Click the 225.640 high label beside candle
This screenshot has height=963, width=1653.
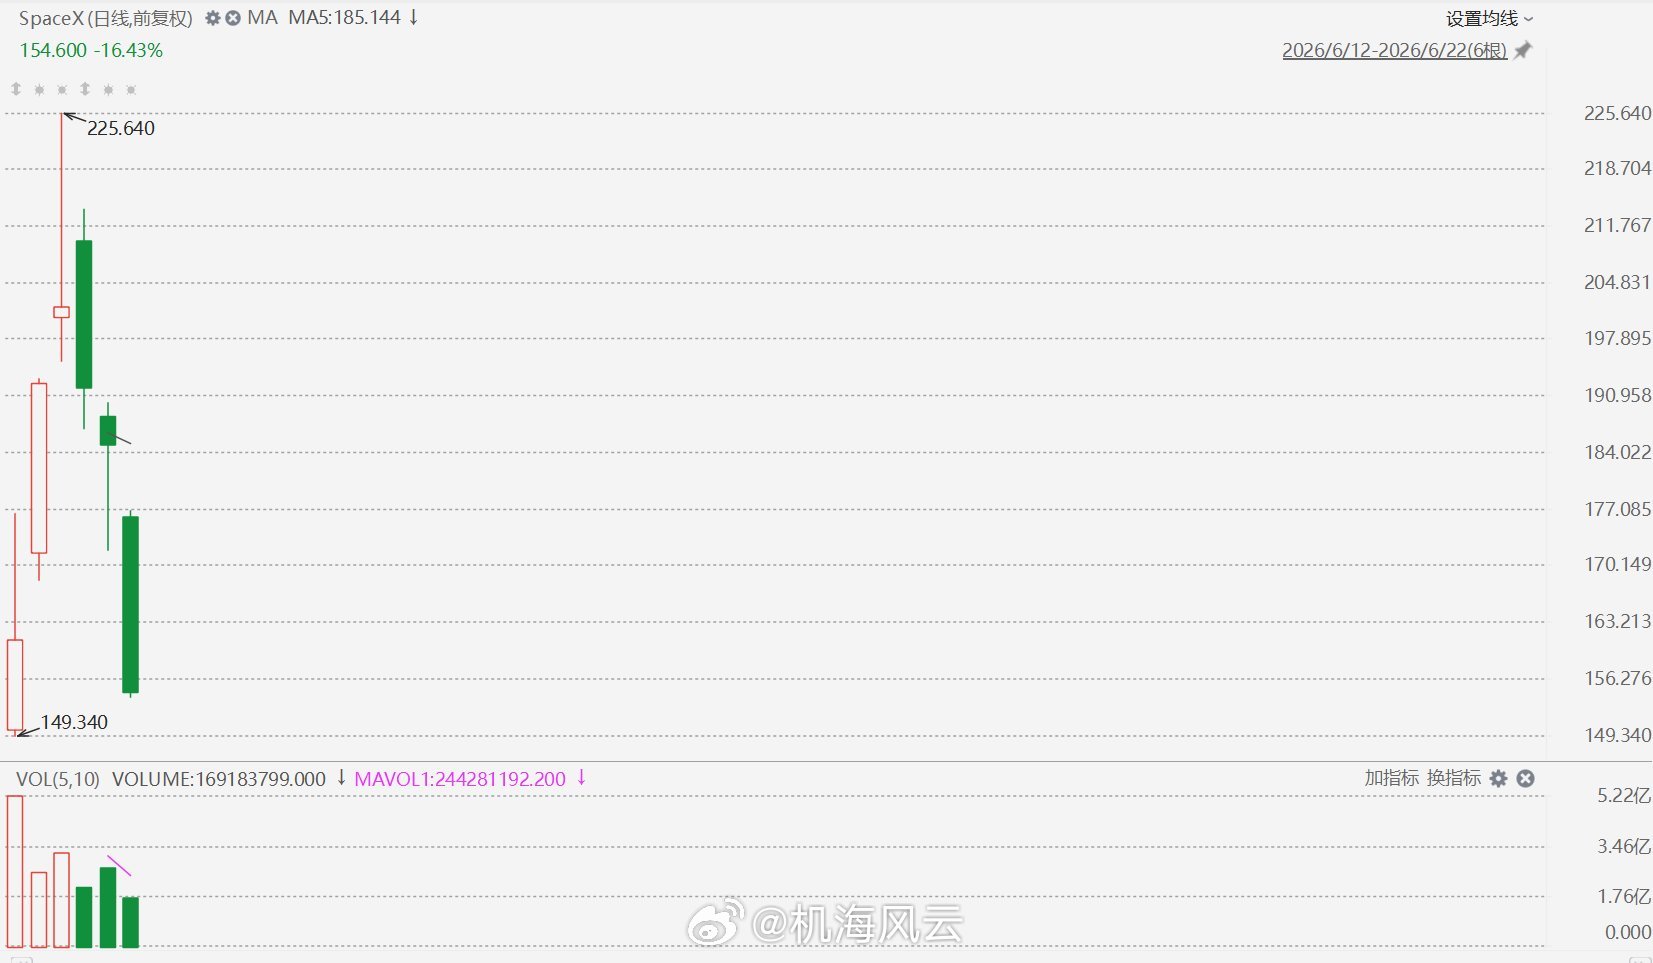[x=121, y=128]
